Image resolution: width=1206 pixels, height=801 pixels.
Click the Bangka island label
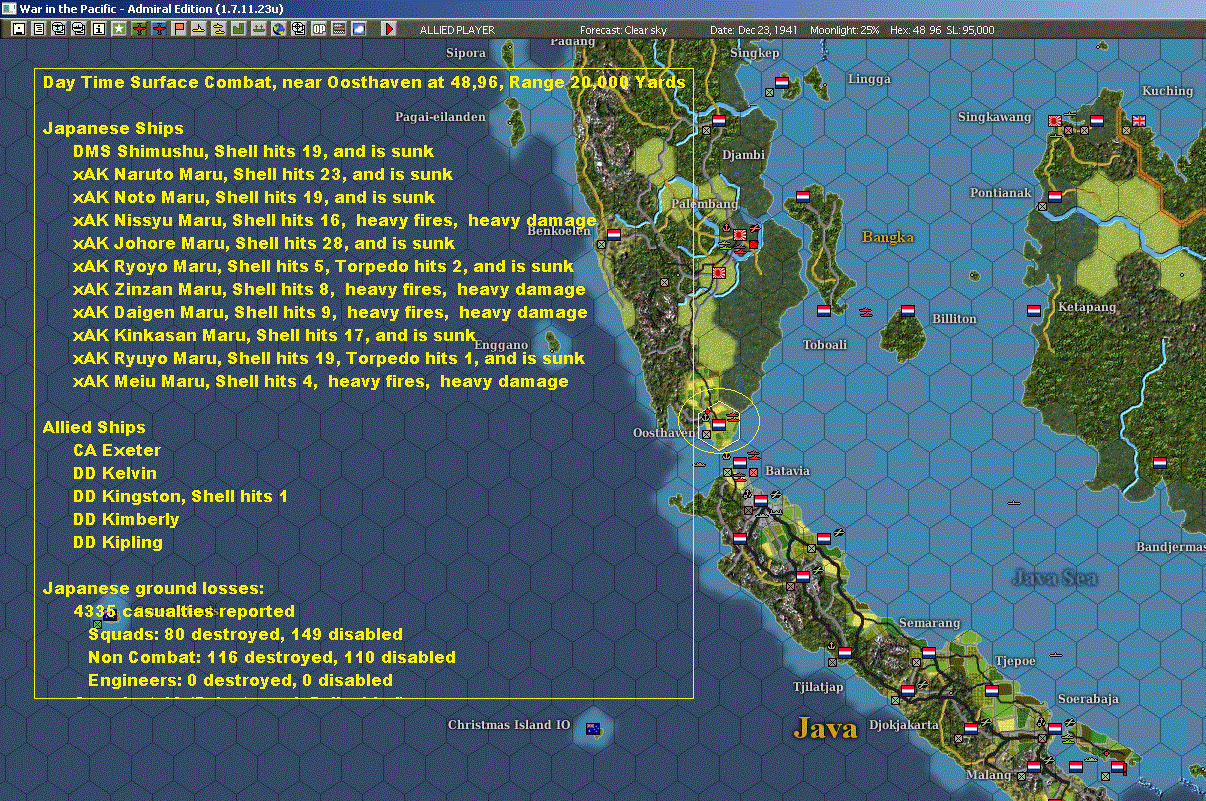(x=888, y=237)
